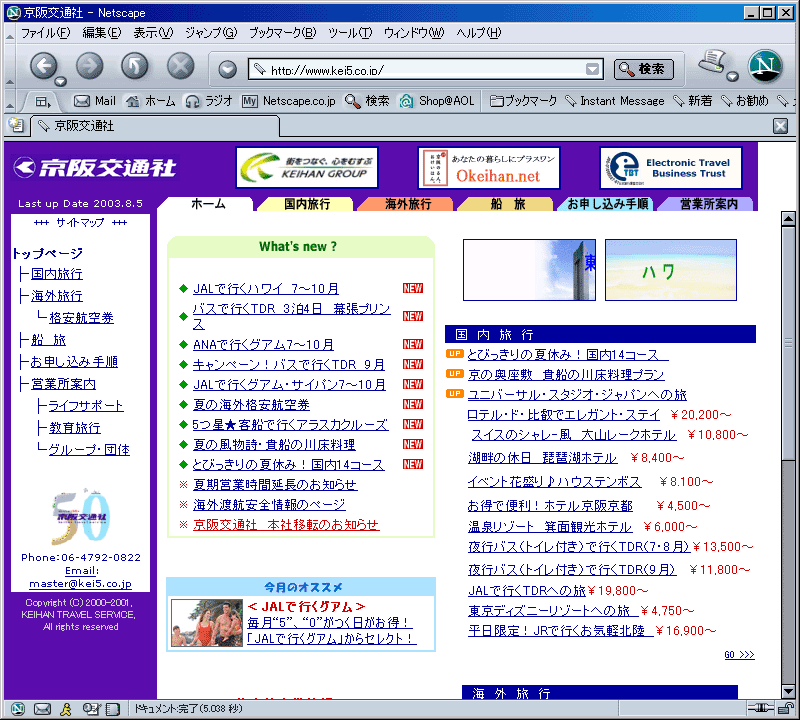Click the round dropdown button left of URL bar
This screenshot has width=800, height=720.
pos(228,69)
